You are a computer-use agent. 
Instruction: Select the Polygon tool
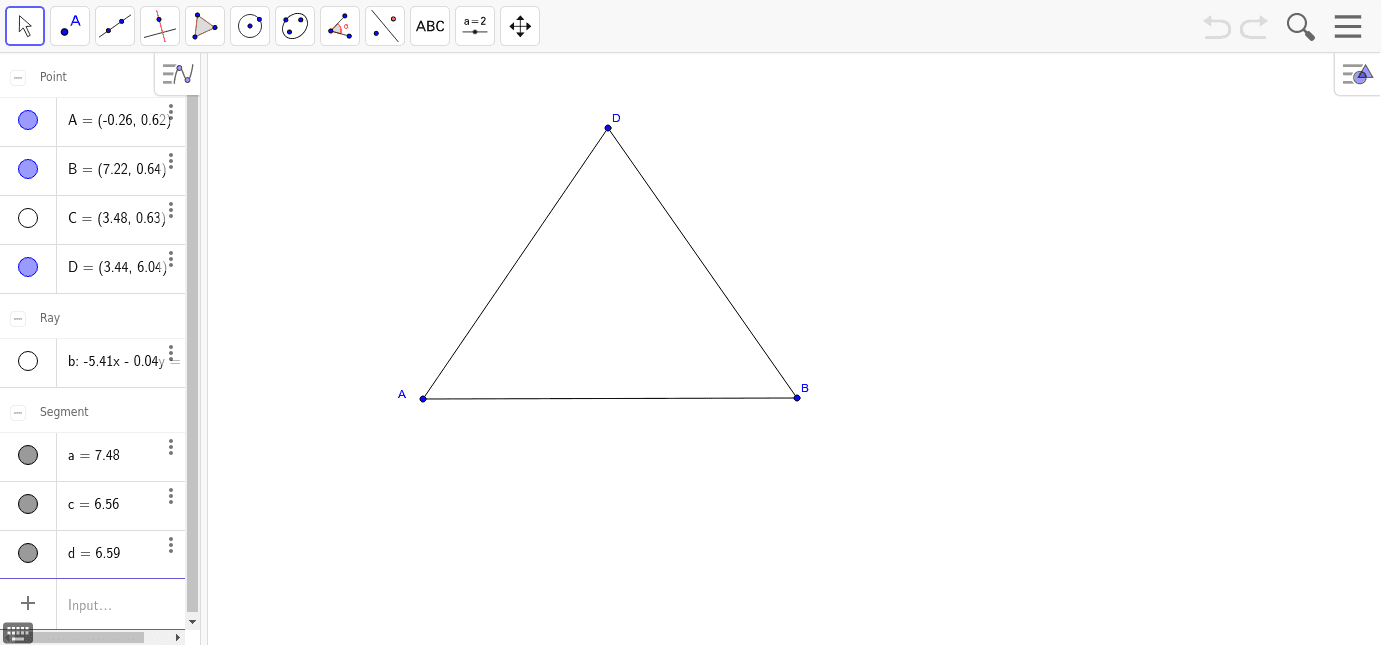tap(205, 26)
